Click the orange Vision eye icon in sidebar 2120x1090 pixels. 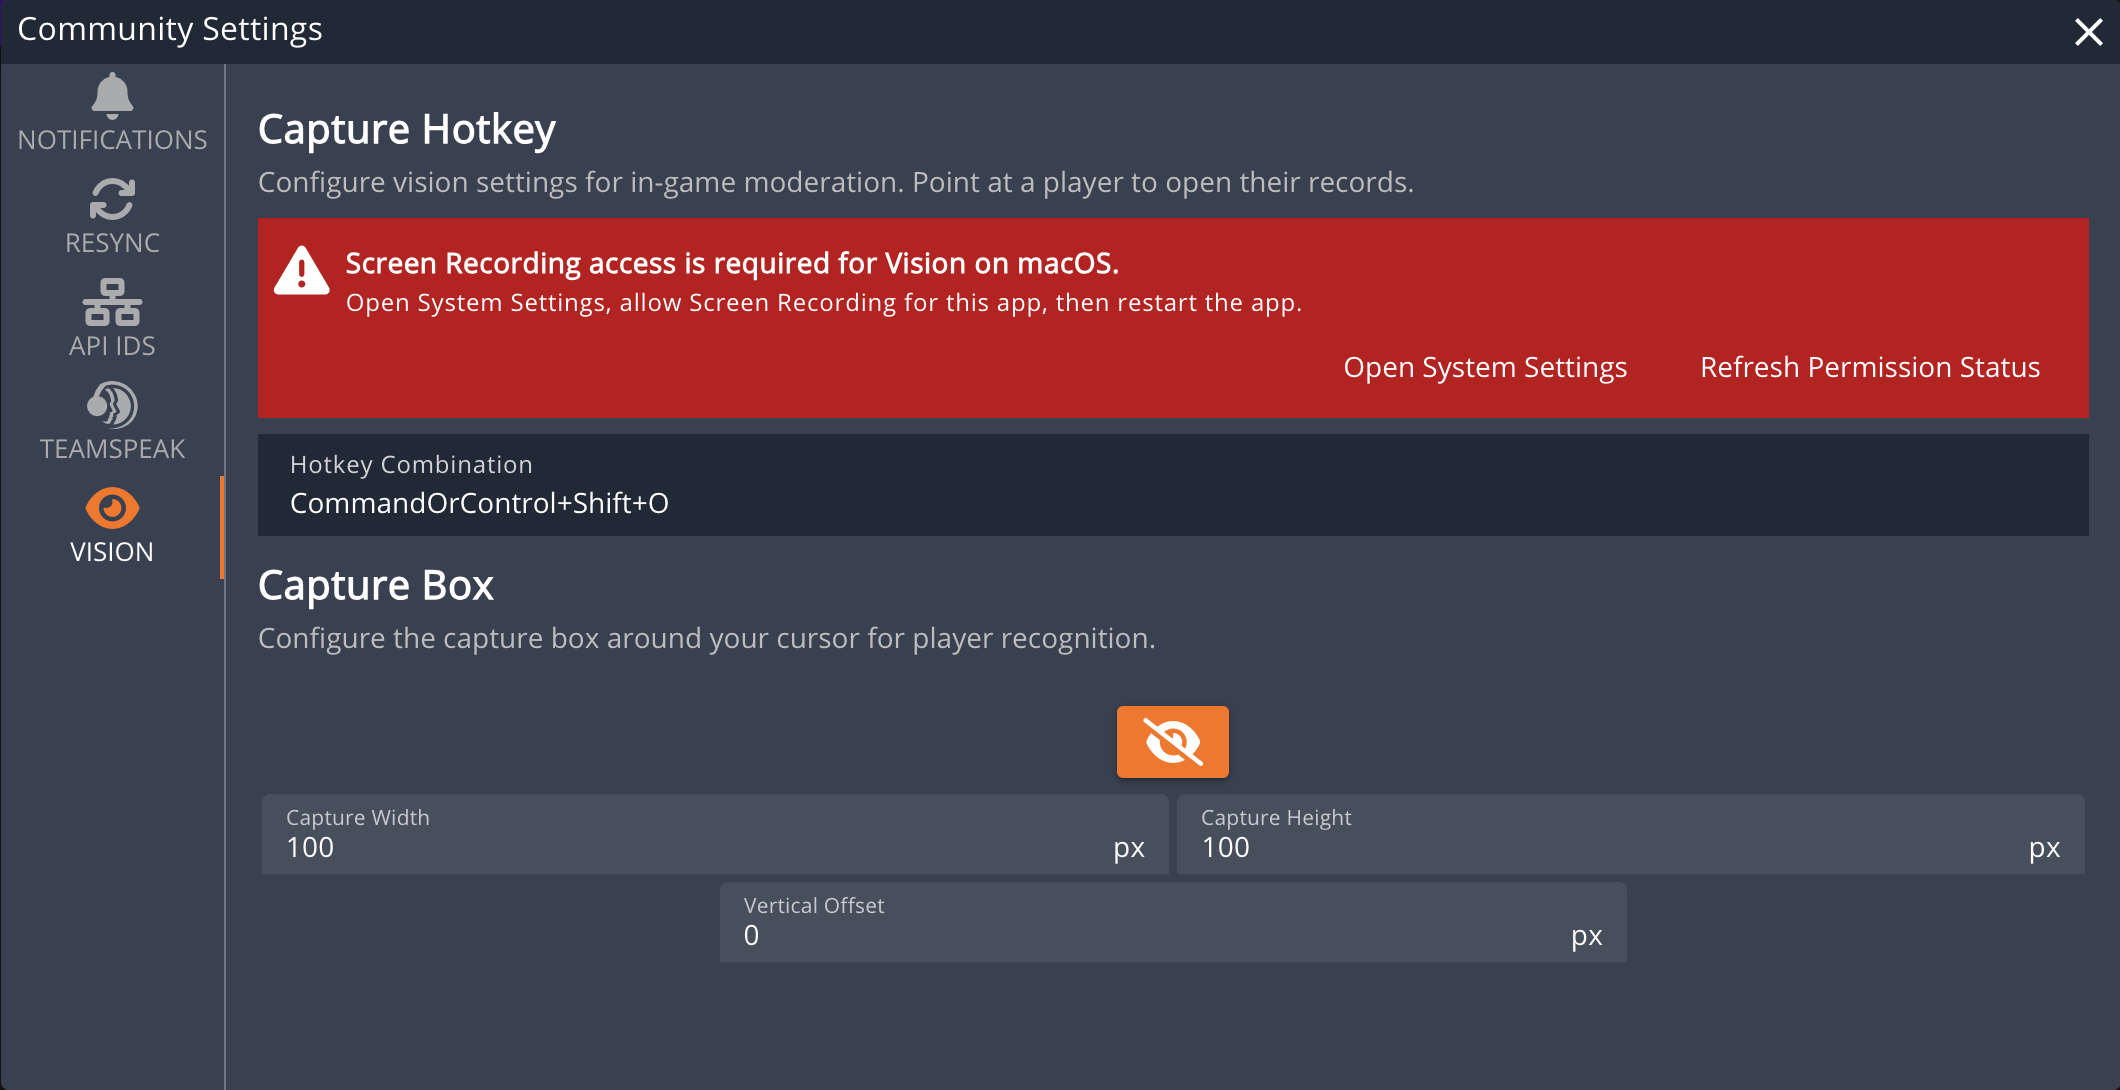point(112,508)
